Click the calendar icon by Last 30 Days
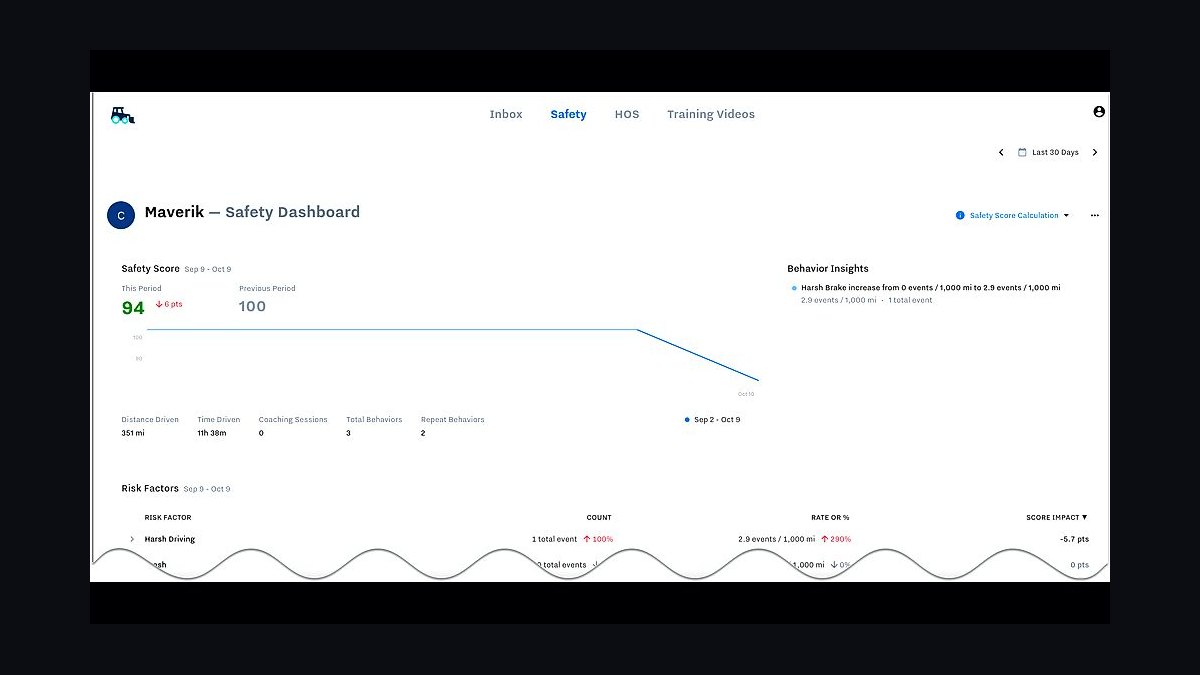This screenshot has height=675, width=1200. coord(1022,153)
